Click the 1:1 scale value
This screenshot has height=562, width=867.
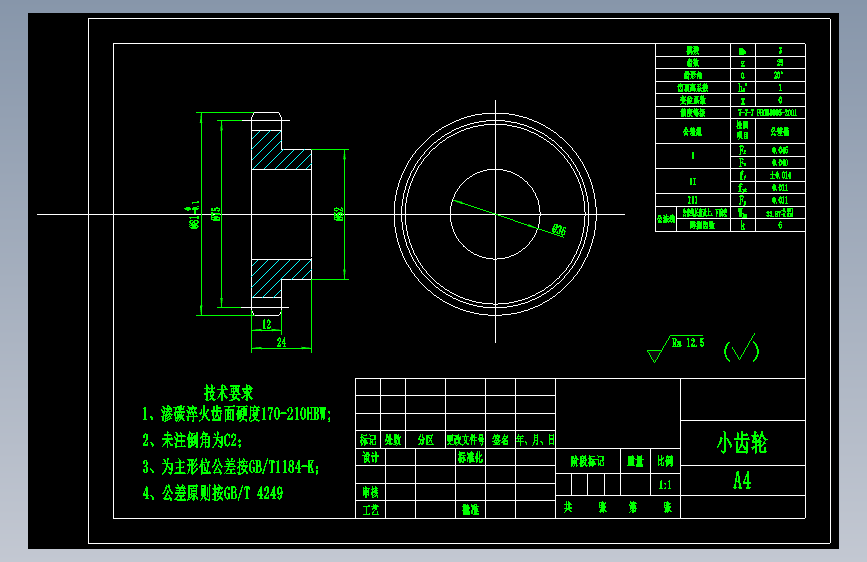(665, 485)
